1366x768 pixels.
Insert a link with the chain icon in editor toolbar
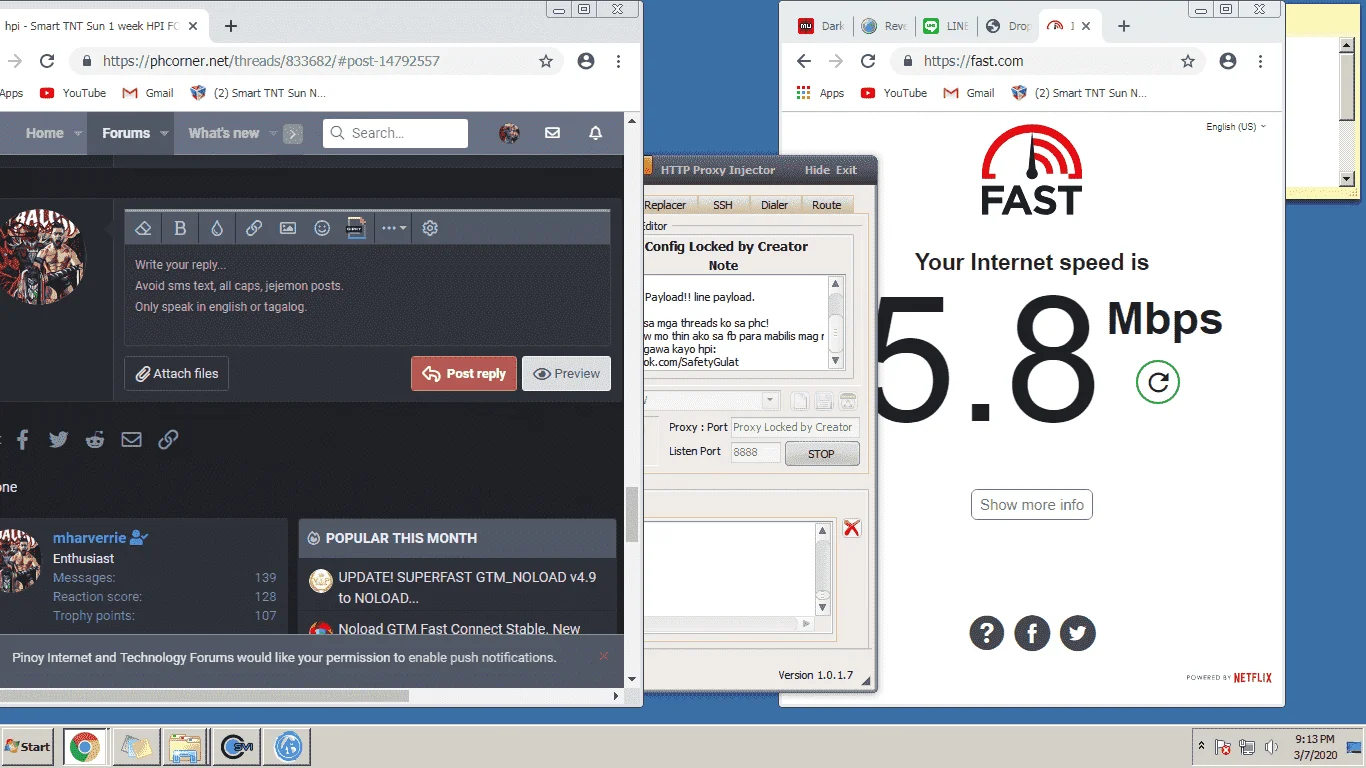254,228
